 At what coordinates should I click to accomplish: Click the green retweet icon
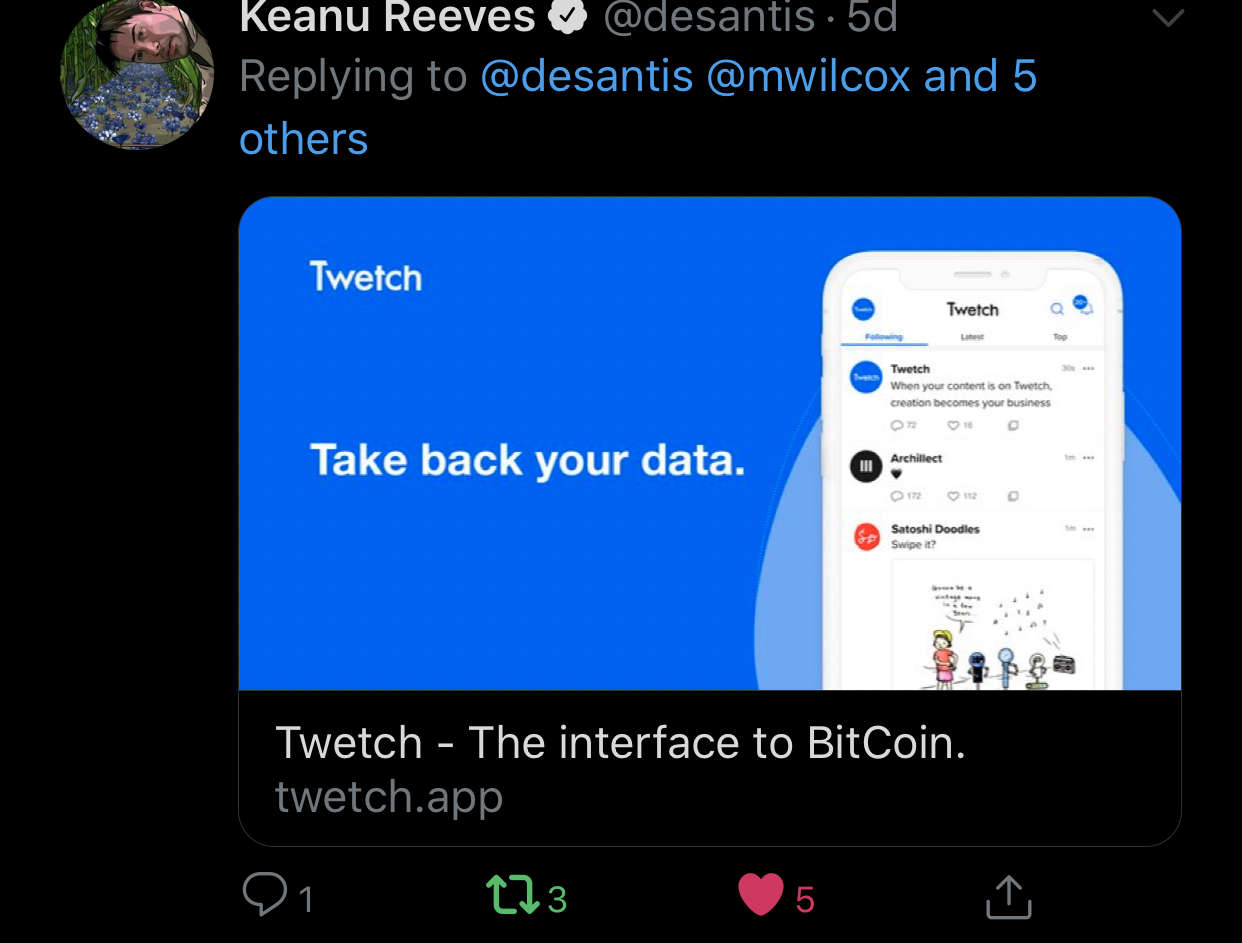(x=511, y=895)
